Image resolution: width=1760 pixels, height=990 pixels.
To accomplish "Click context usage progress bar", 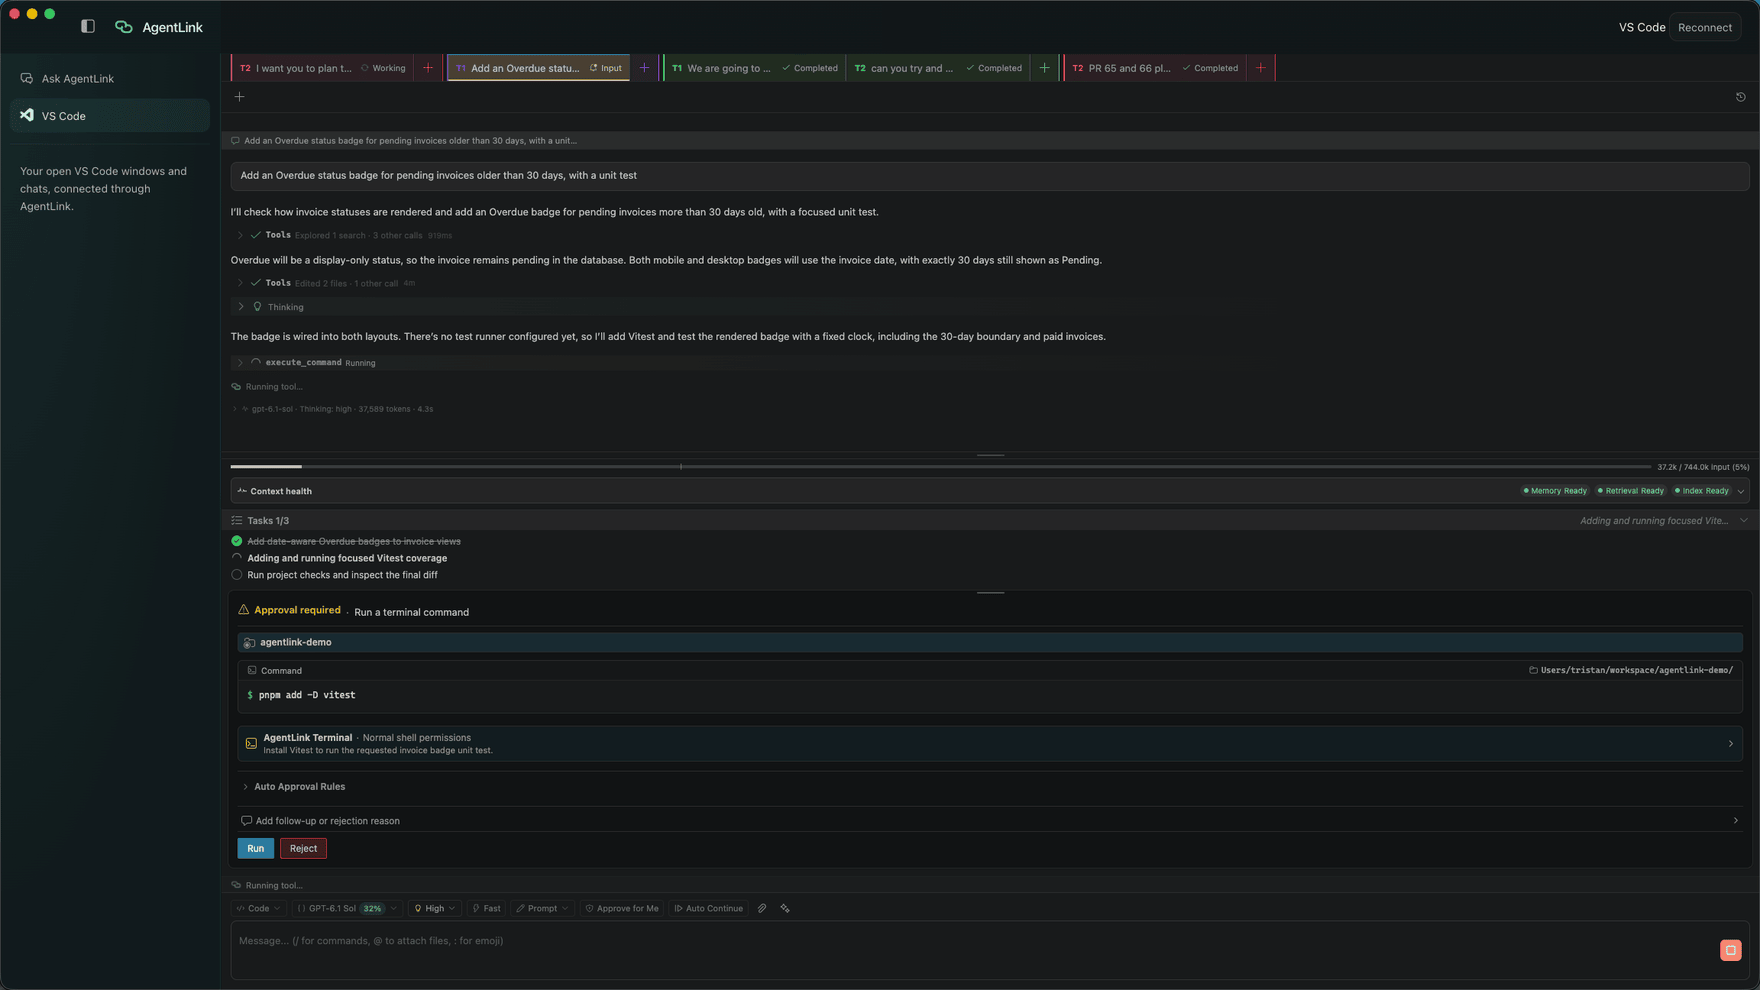I will tap(940, 467).
